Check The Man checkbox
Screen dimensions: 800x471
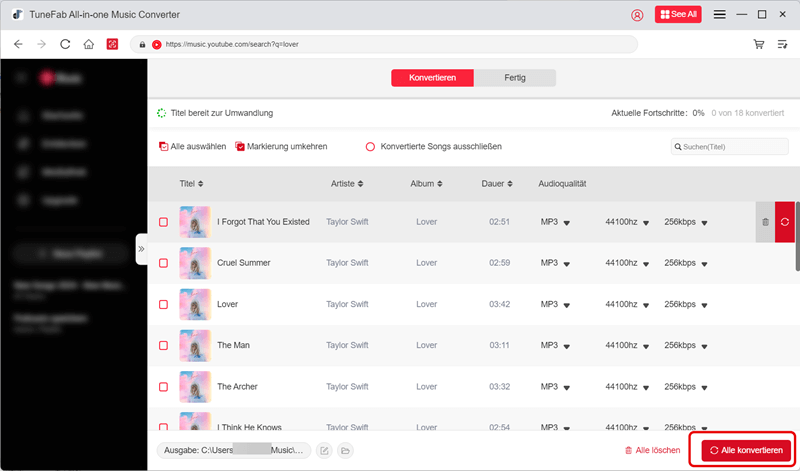[163, 345]
